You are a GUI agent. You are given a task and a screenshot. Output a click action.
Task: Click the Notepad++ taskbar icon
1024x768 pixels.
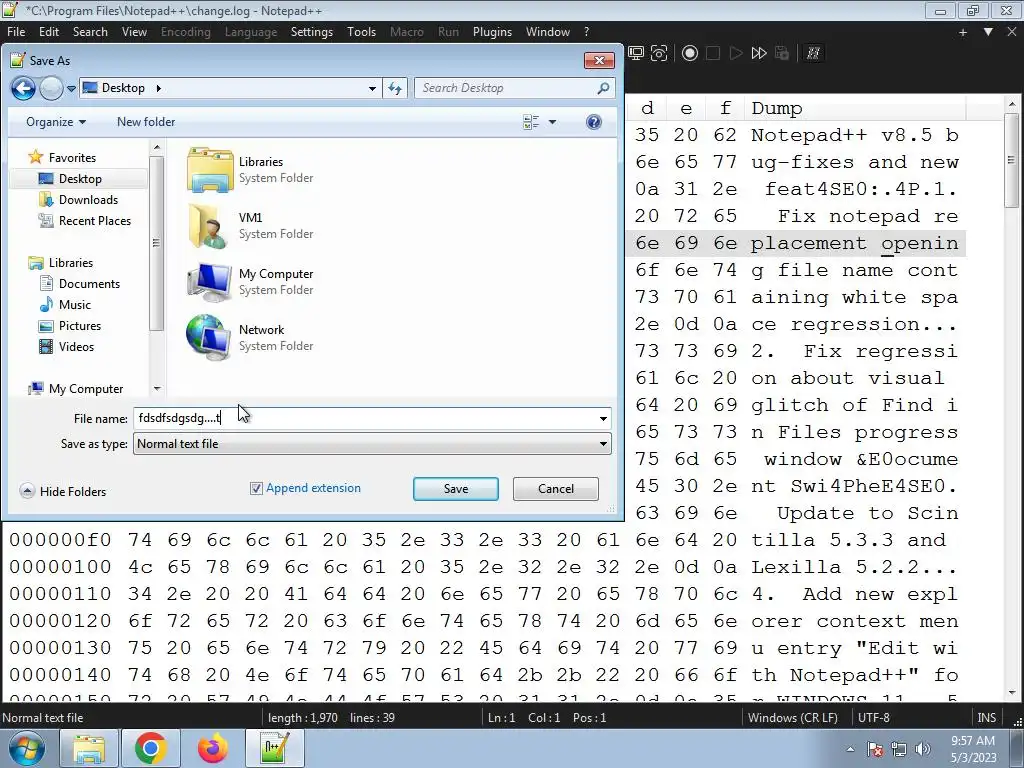click(275, 749)
